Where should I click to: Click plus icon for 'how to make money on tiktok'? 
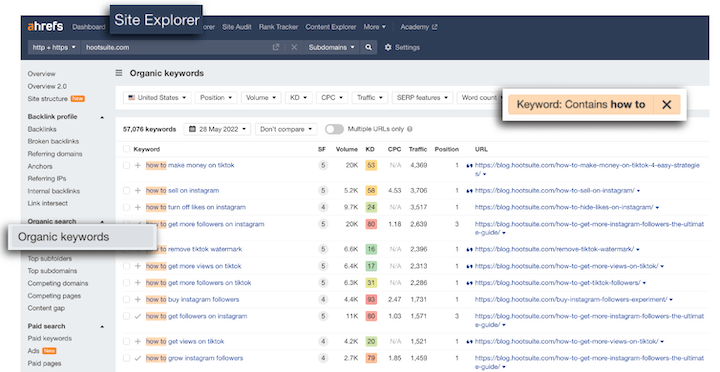click(138, 165)
